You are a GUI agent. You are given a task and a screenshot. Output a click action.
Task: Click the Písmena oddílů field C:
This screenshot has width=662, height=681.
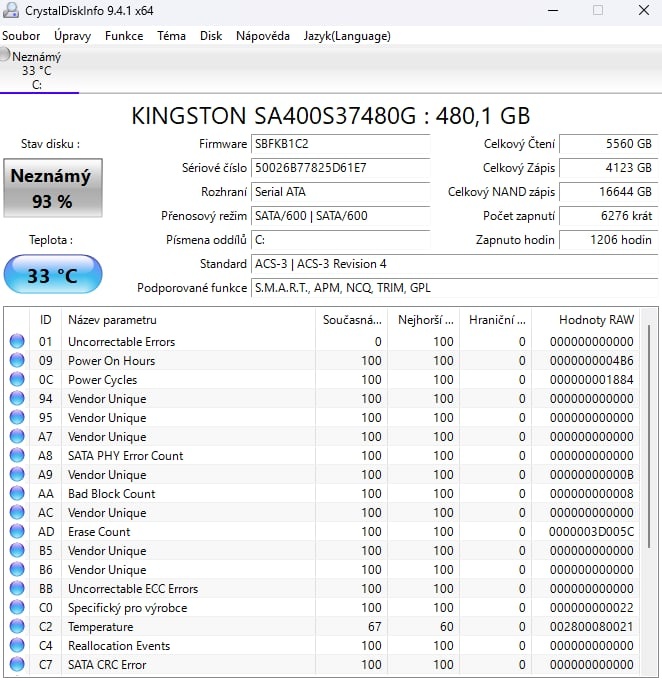(x=341, y=240)
